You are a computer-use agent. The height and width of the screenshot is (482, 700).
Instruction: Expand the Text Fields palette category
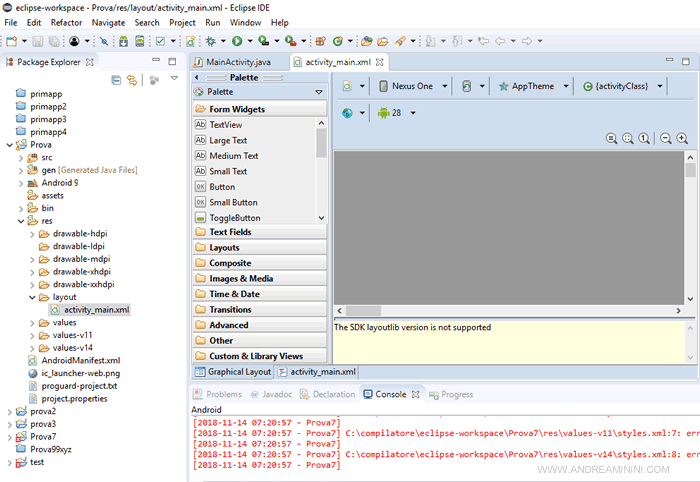point(230,232)
